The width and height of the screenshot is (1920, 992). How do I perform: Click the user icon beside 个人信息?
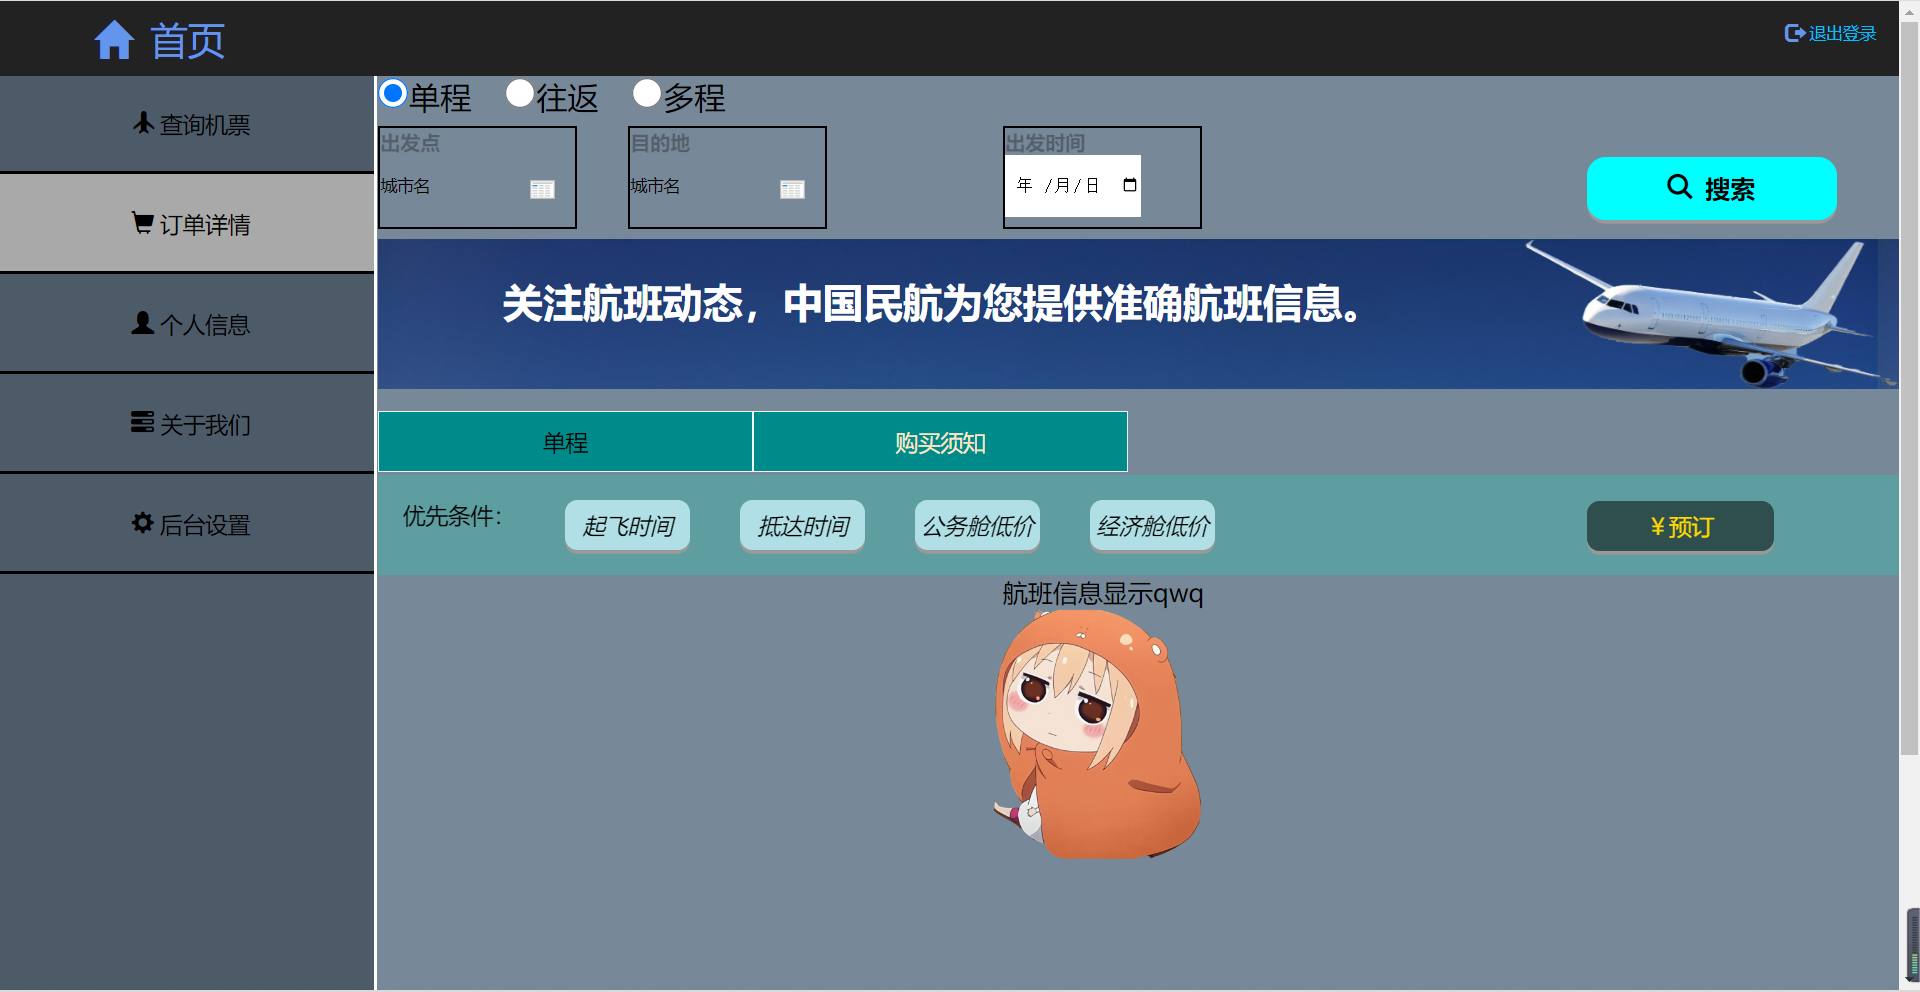coord(143,322)
